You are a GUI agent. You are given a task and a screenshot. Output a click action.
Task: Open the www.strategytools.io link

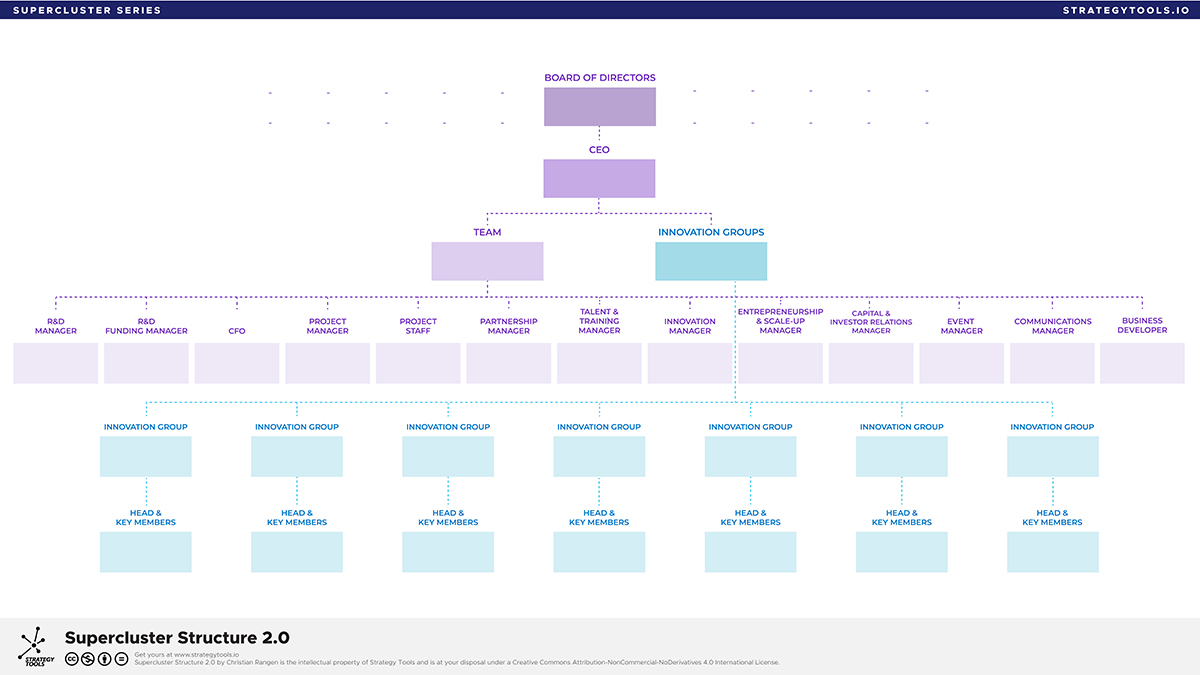click(206, 654)
